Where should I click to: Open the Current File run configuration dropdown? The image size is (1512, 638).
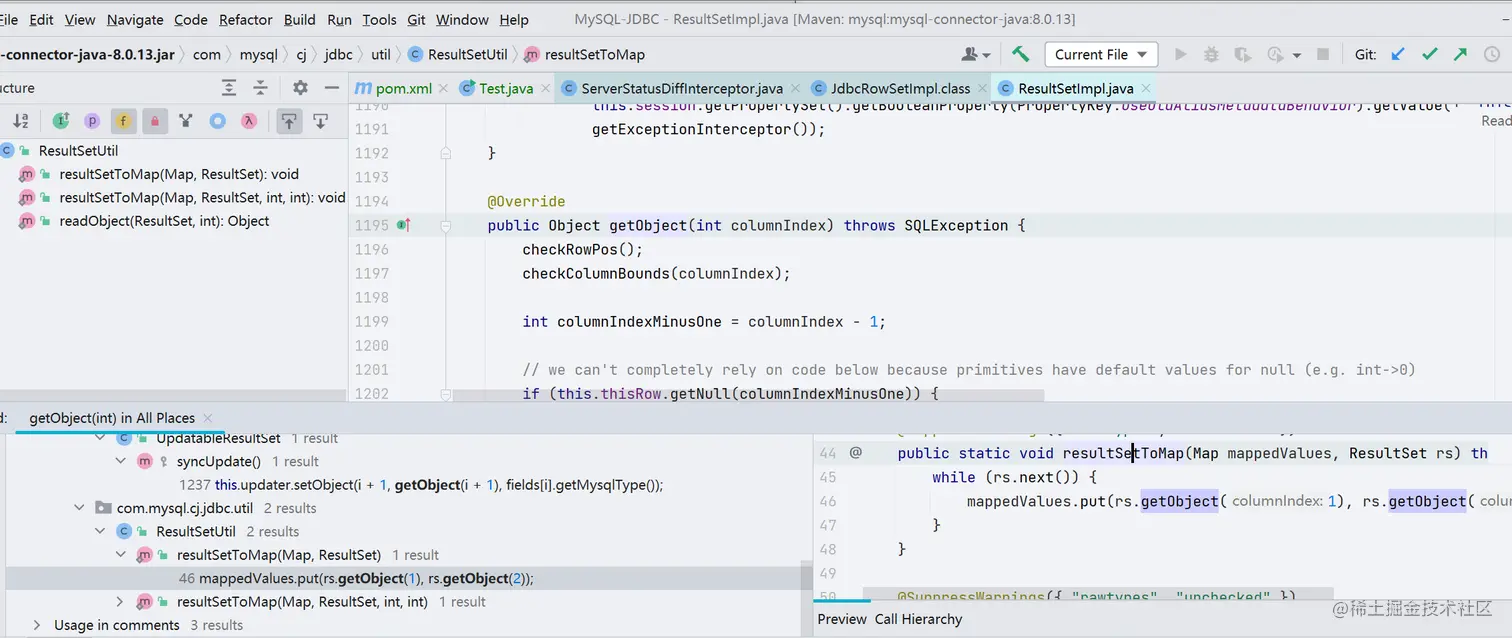1101,54
